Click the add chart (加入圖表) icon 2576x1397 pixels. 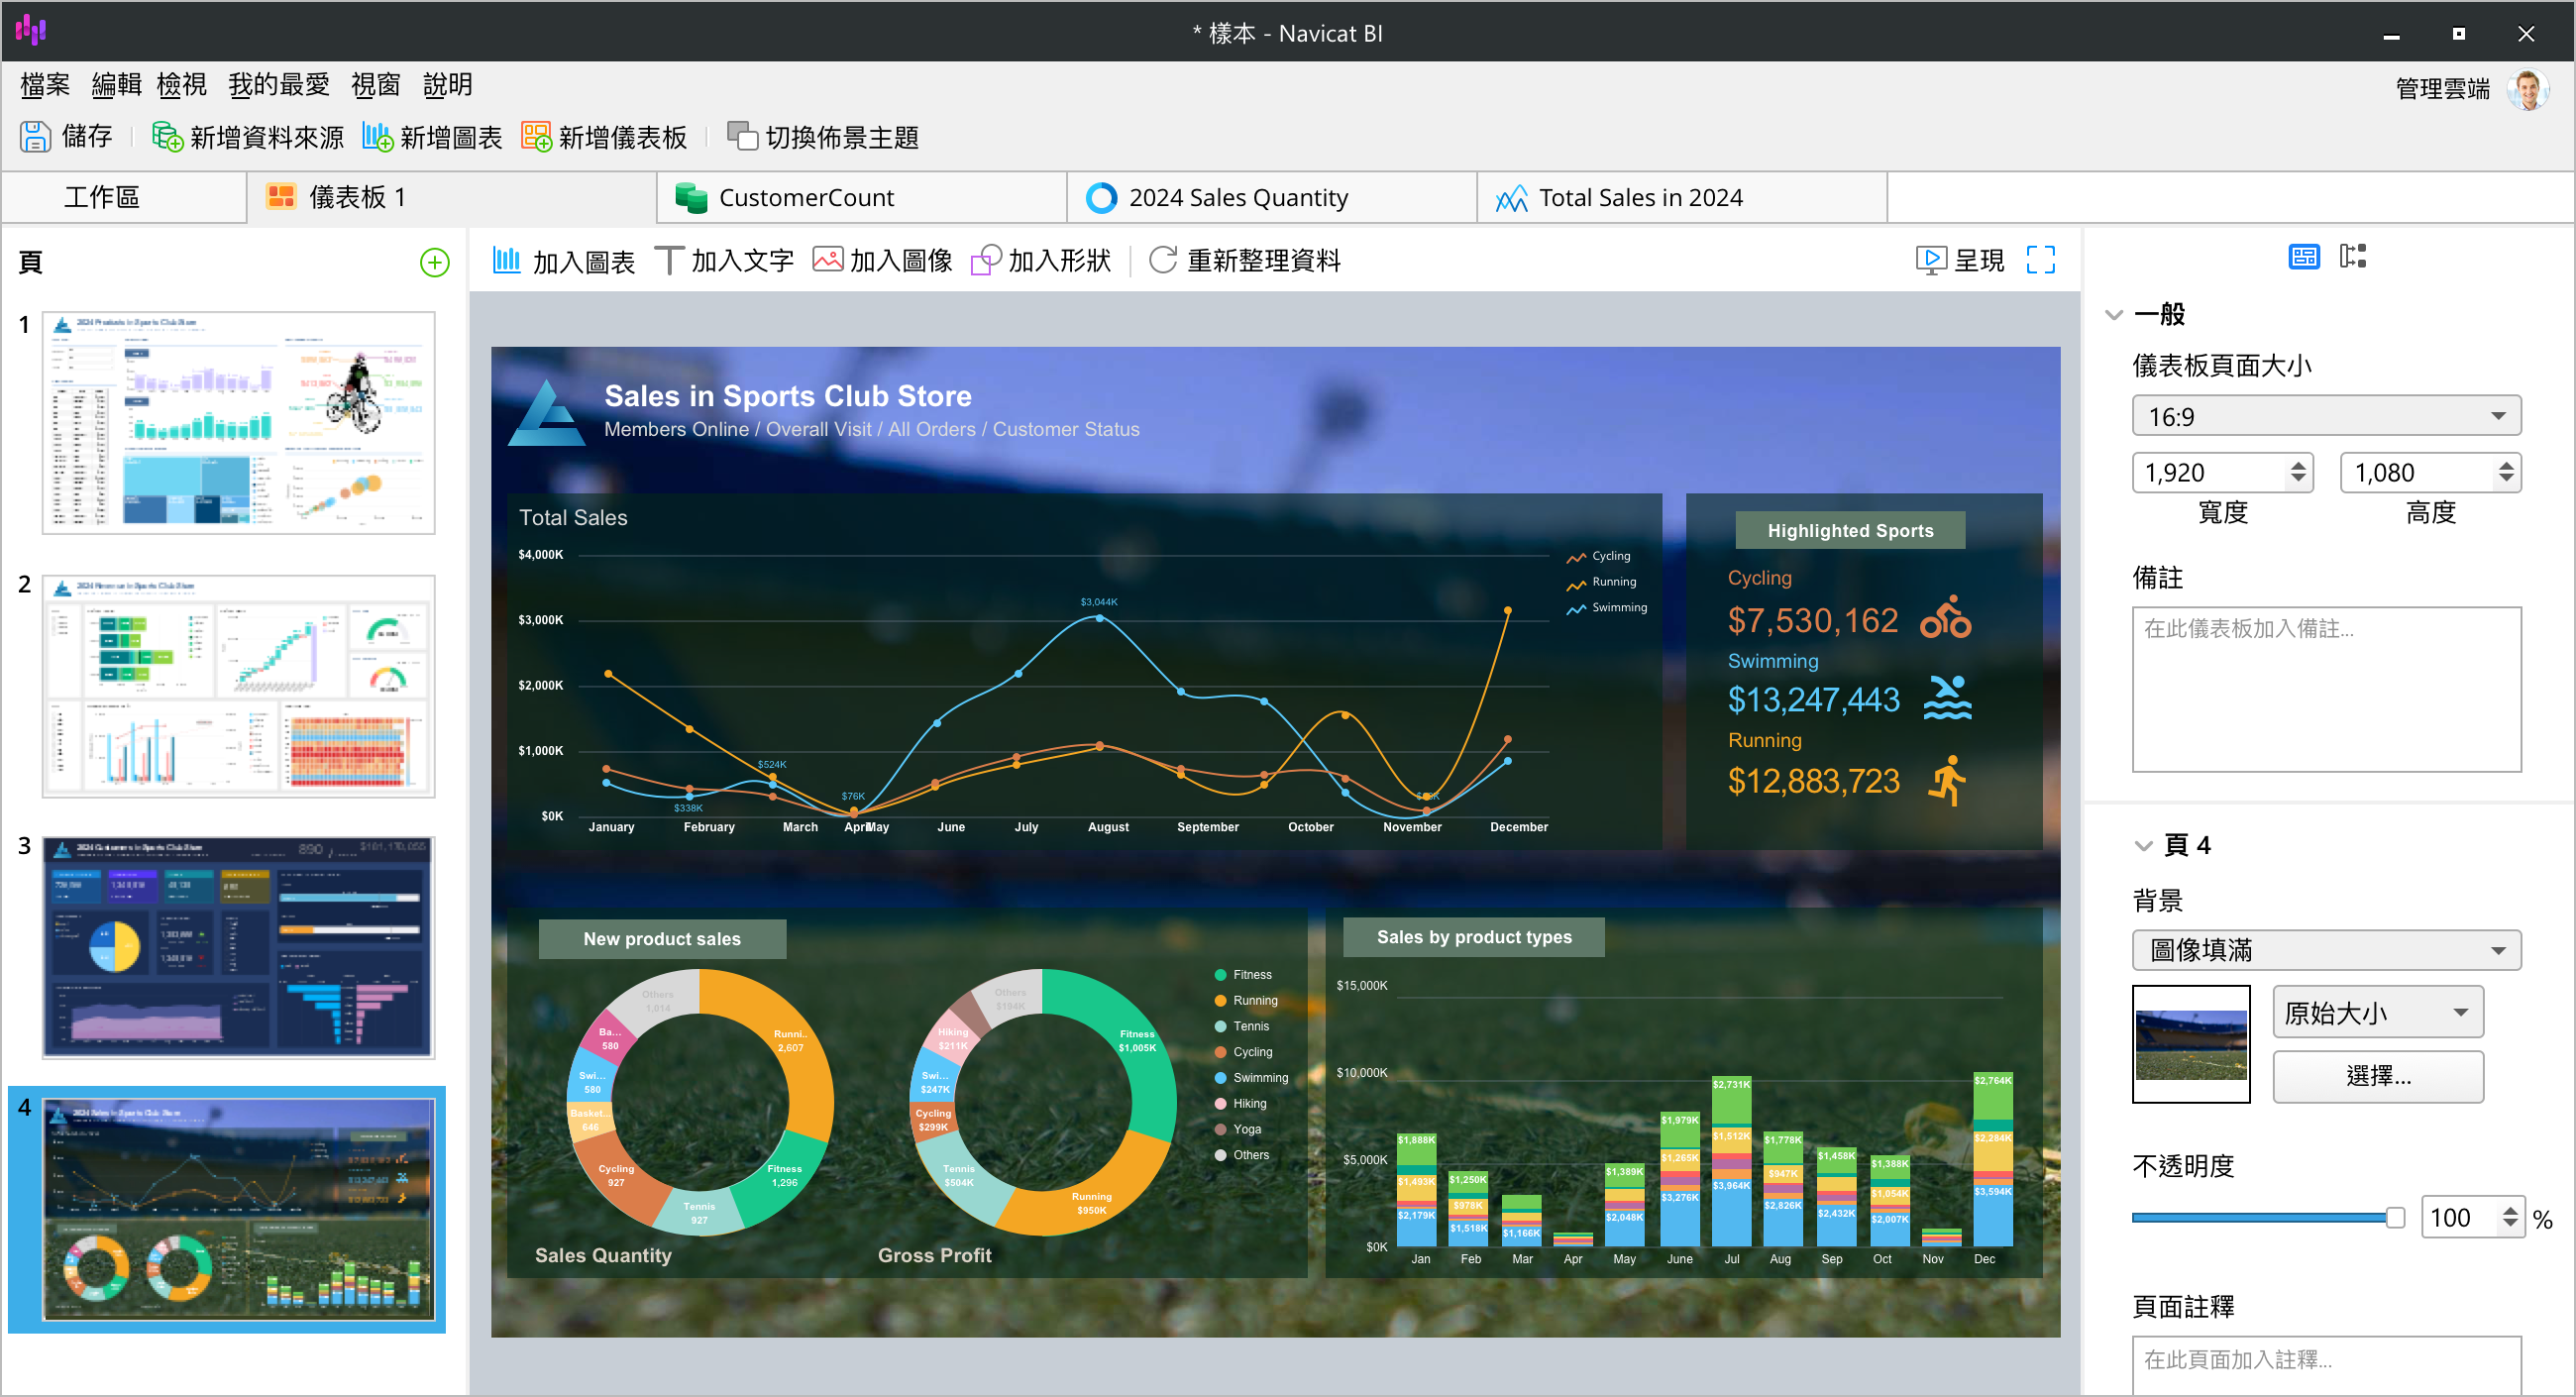click(x=507, y=261)
